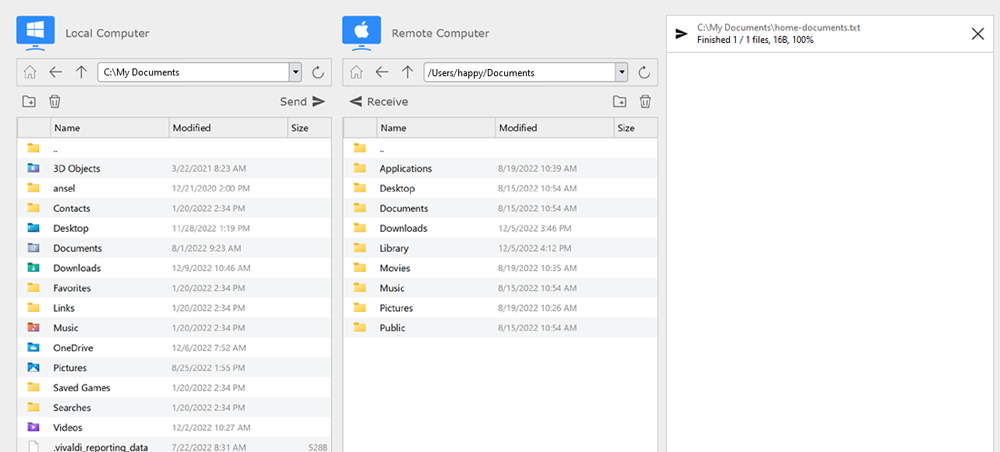Expand the C:\My Documents path dropdown
The height and width of the screenshot is (452, 1000).
[295, 72]
